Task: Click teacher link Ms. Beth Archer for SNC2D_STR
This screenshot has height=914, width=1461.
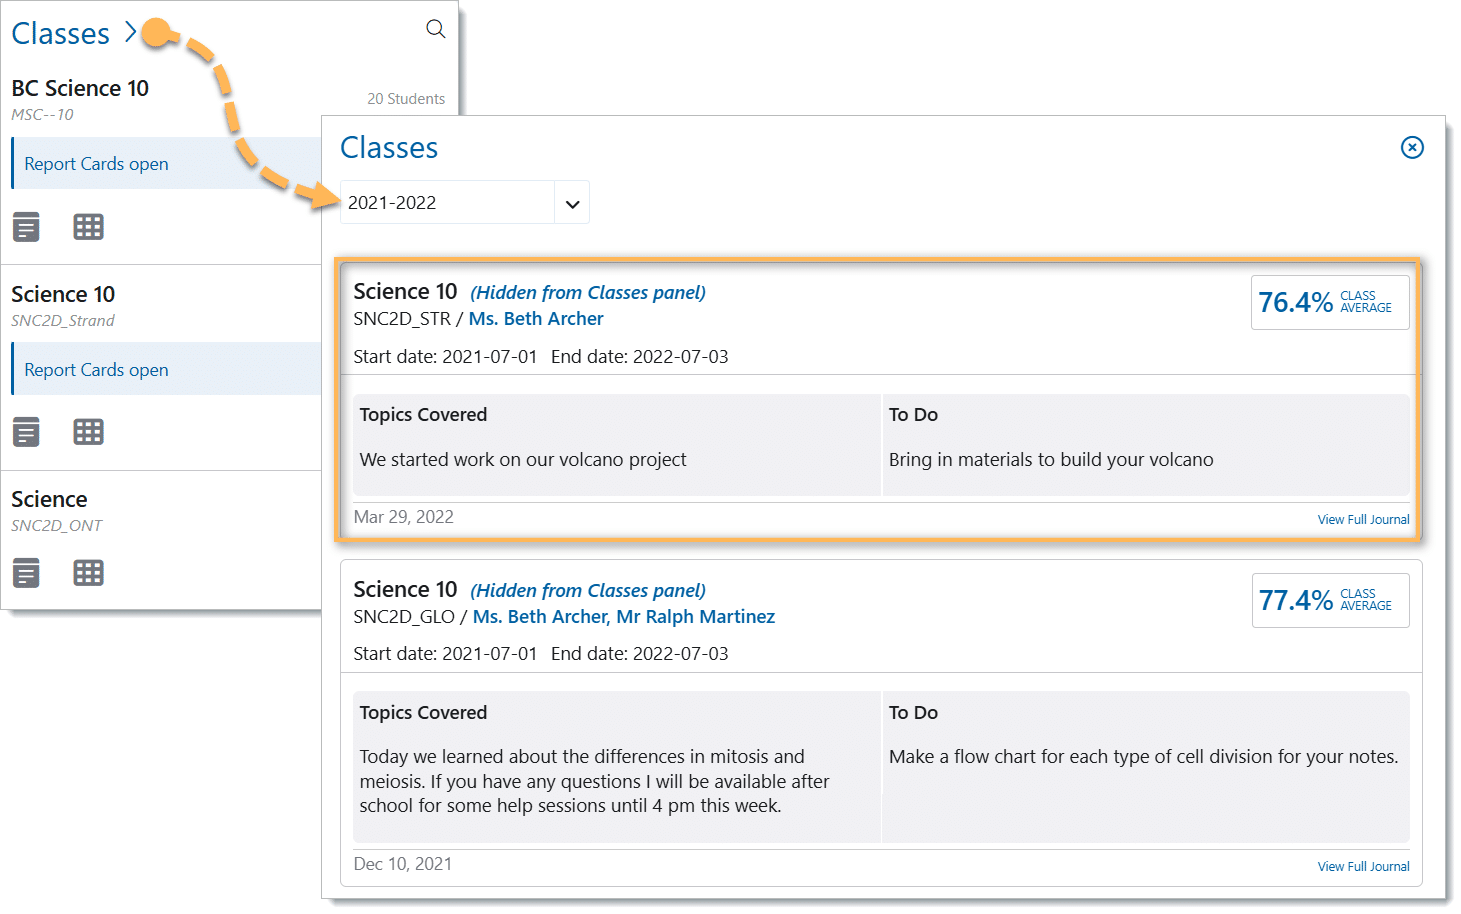Action: coord(536,319)
